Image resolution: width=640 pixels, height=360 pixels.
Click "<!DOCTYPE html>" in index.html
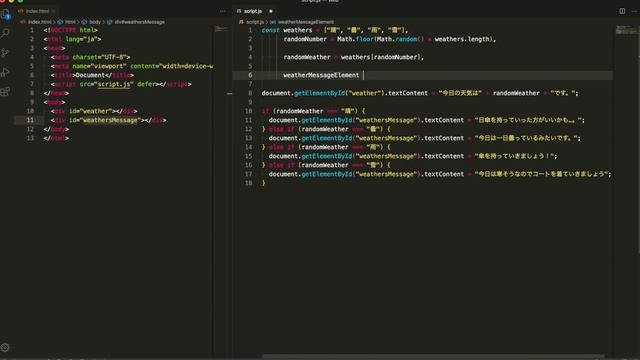point(71,30)
